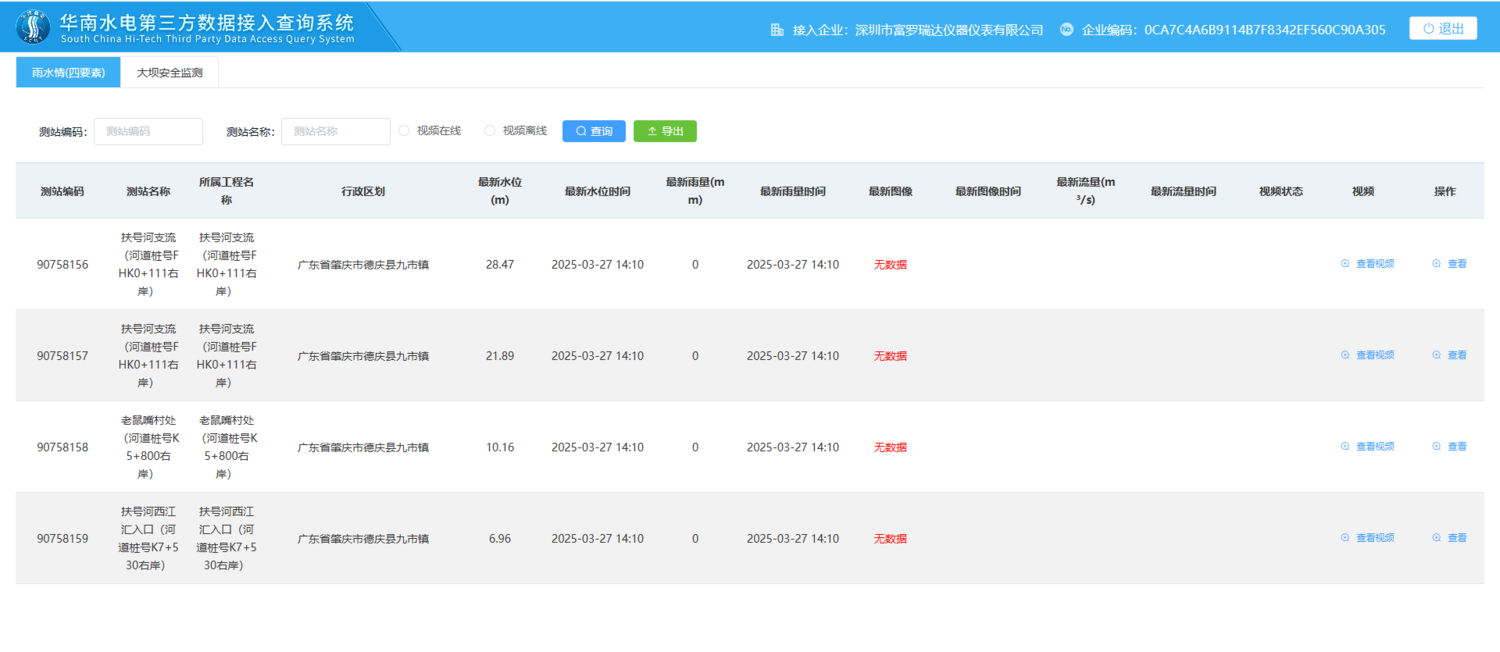Click 查看 in 操作 column for station 90758158
The height and width of the screenshot is (652, 1500).
point(1449,447)
